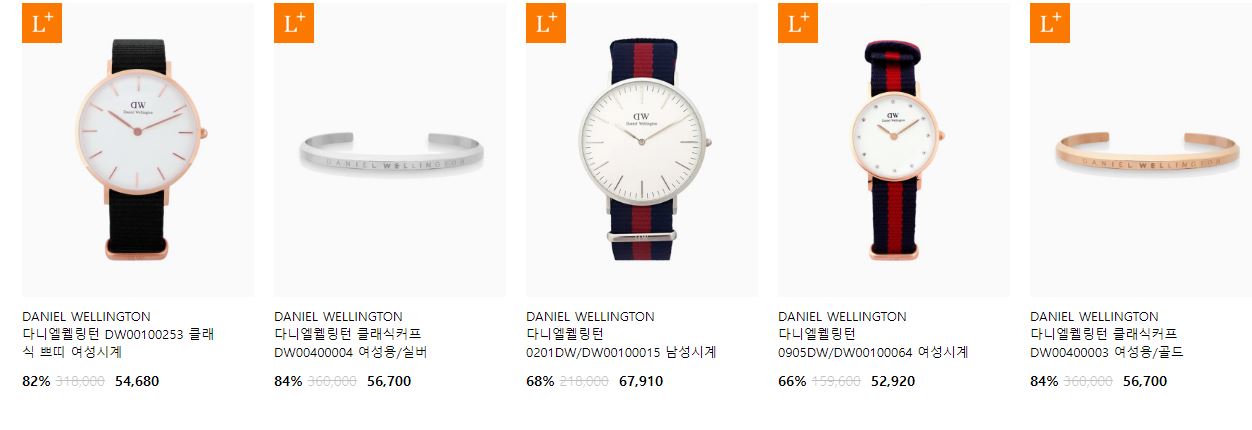
Task: Click the orange L+ badge on the black strap watch
Action: click(42, 23)
